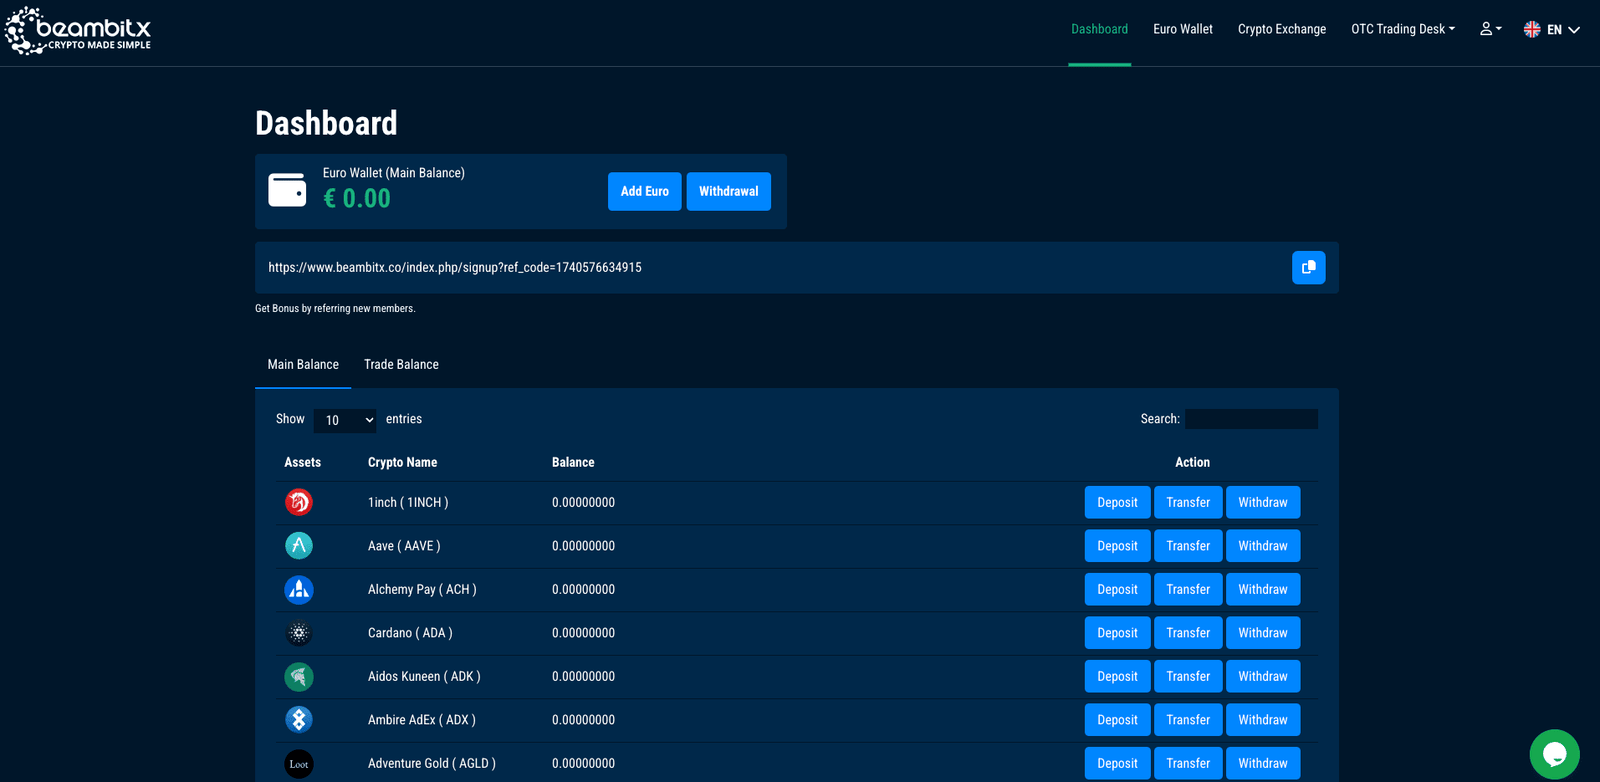Deposit into Alchemy Pay
Screen dimensions: 1600x782
pos(1117,589)
